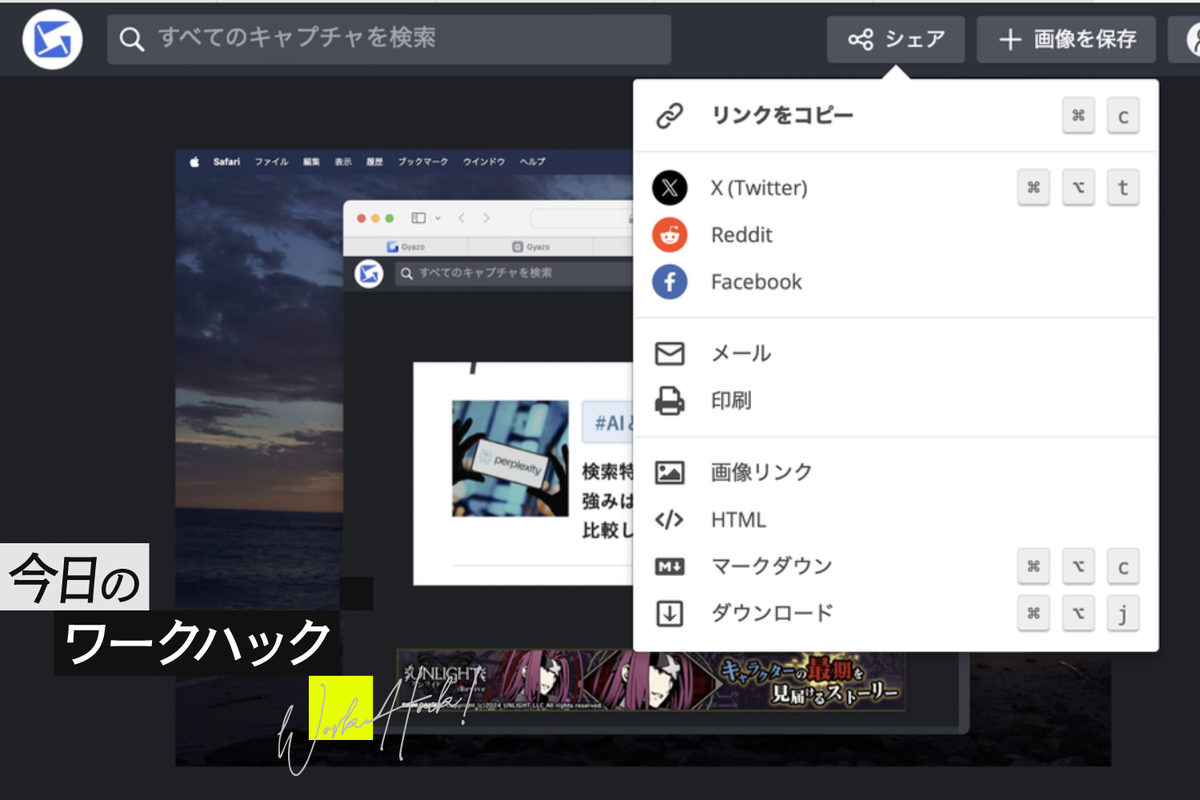Click the X logo icon
The height and width of the screenshot is (800, 1200).
click(669, 188)
